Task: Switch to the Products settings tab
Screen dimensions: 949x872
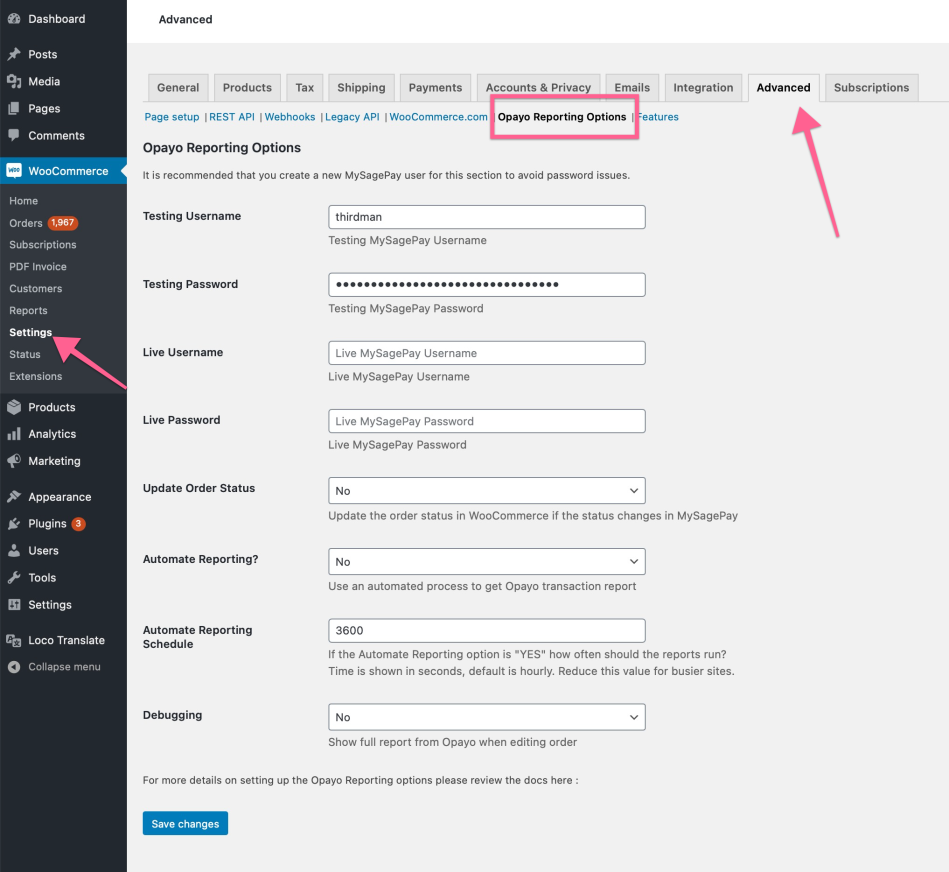Action: coord(247,88)
